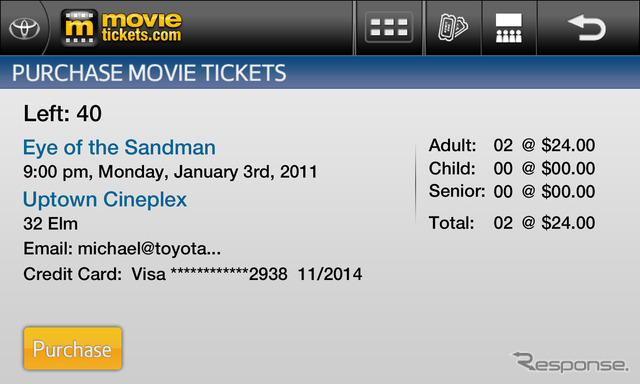Click the orange Purchase button

pos(73,348)
